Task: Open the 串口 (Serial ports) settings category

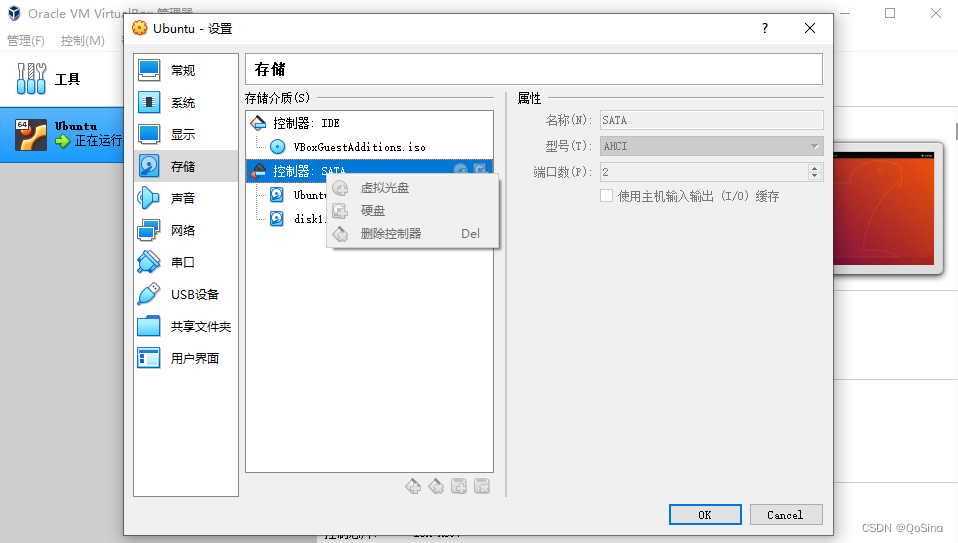Action: pos(186,262)
